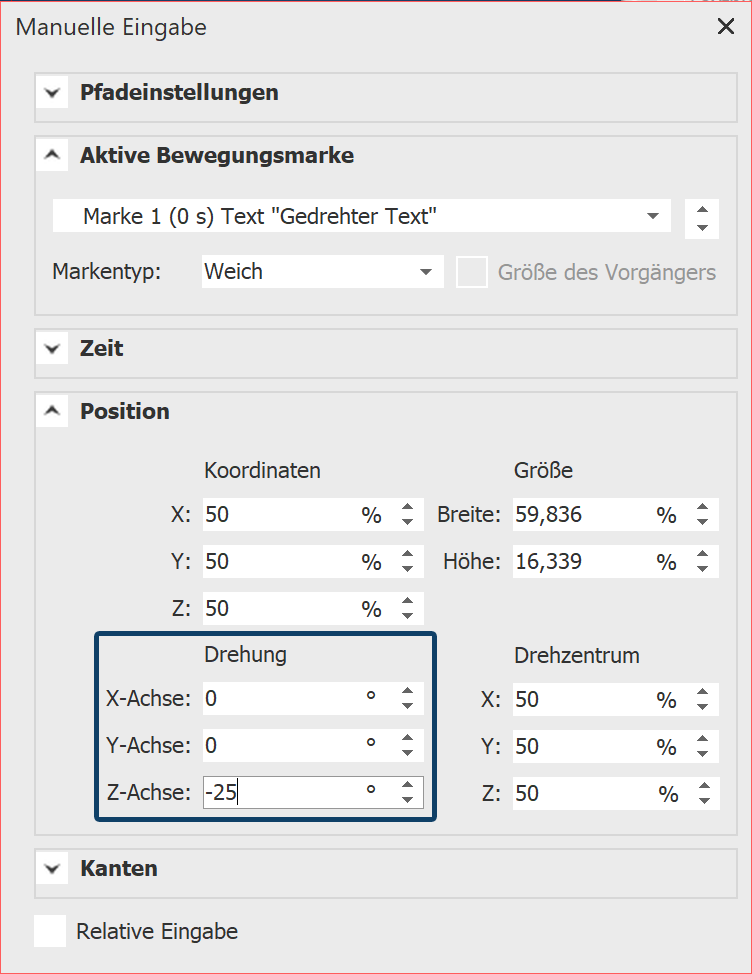Image resolution: width=752 pixels, height=974 pixels.
Task: Increase the Breite size value
Action: 702,508
